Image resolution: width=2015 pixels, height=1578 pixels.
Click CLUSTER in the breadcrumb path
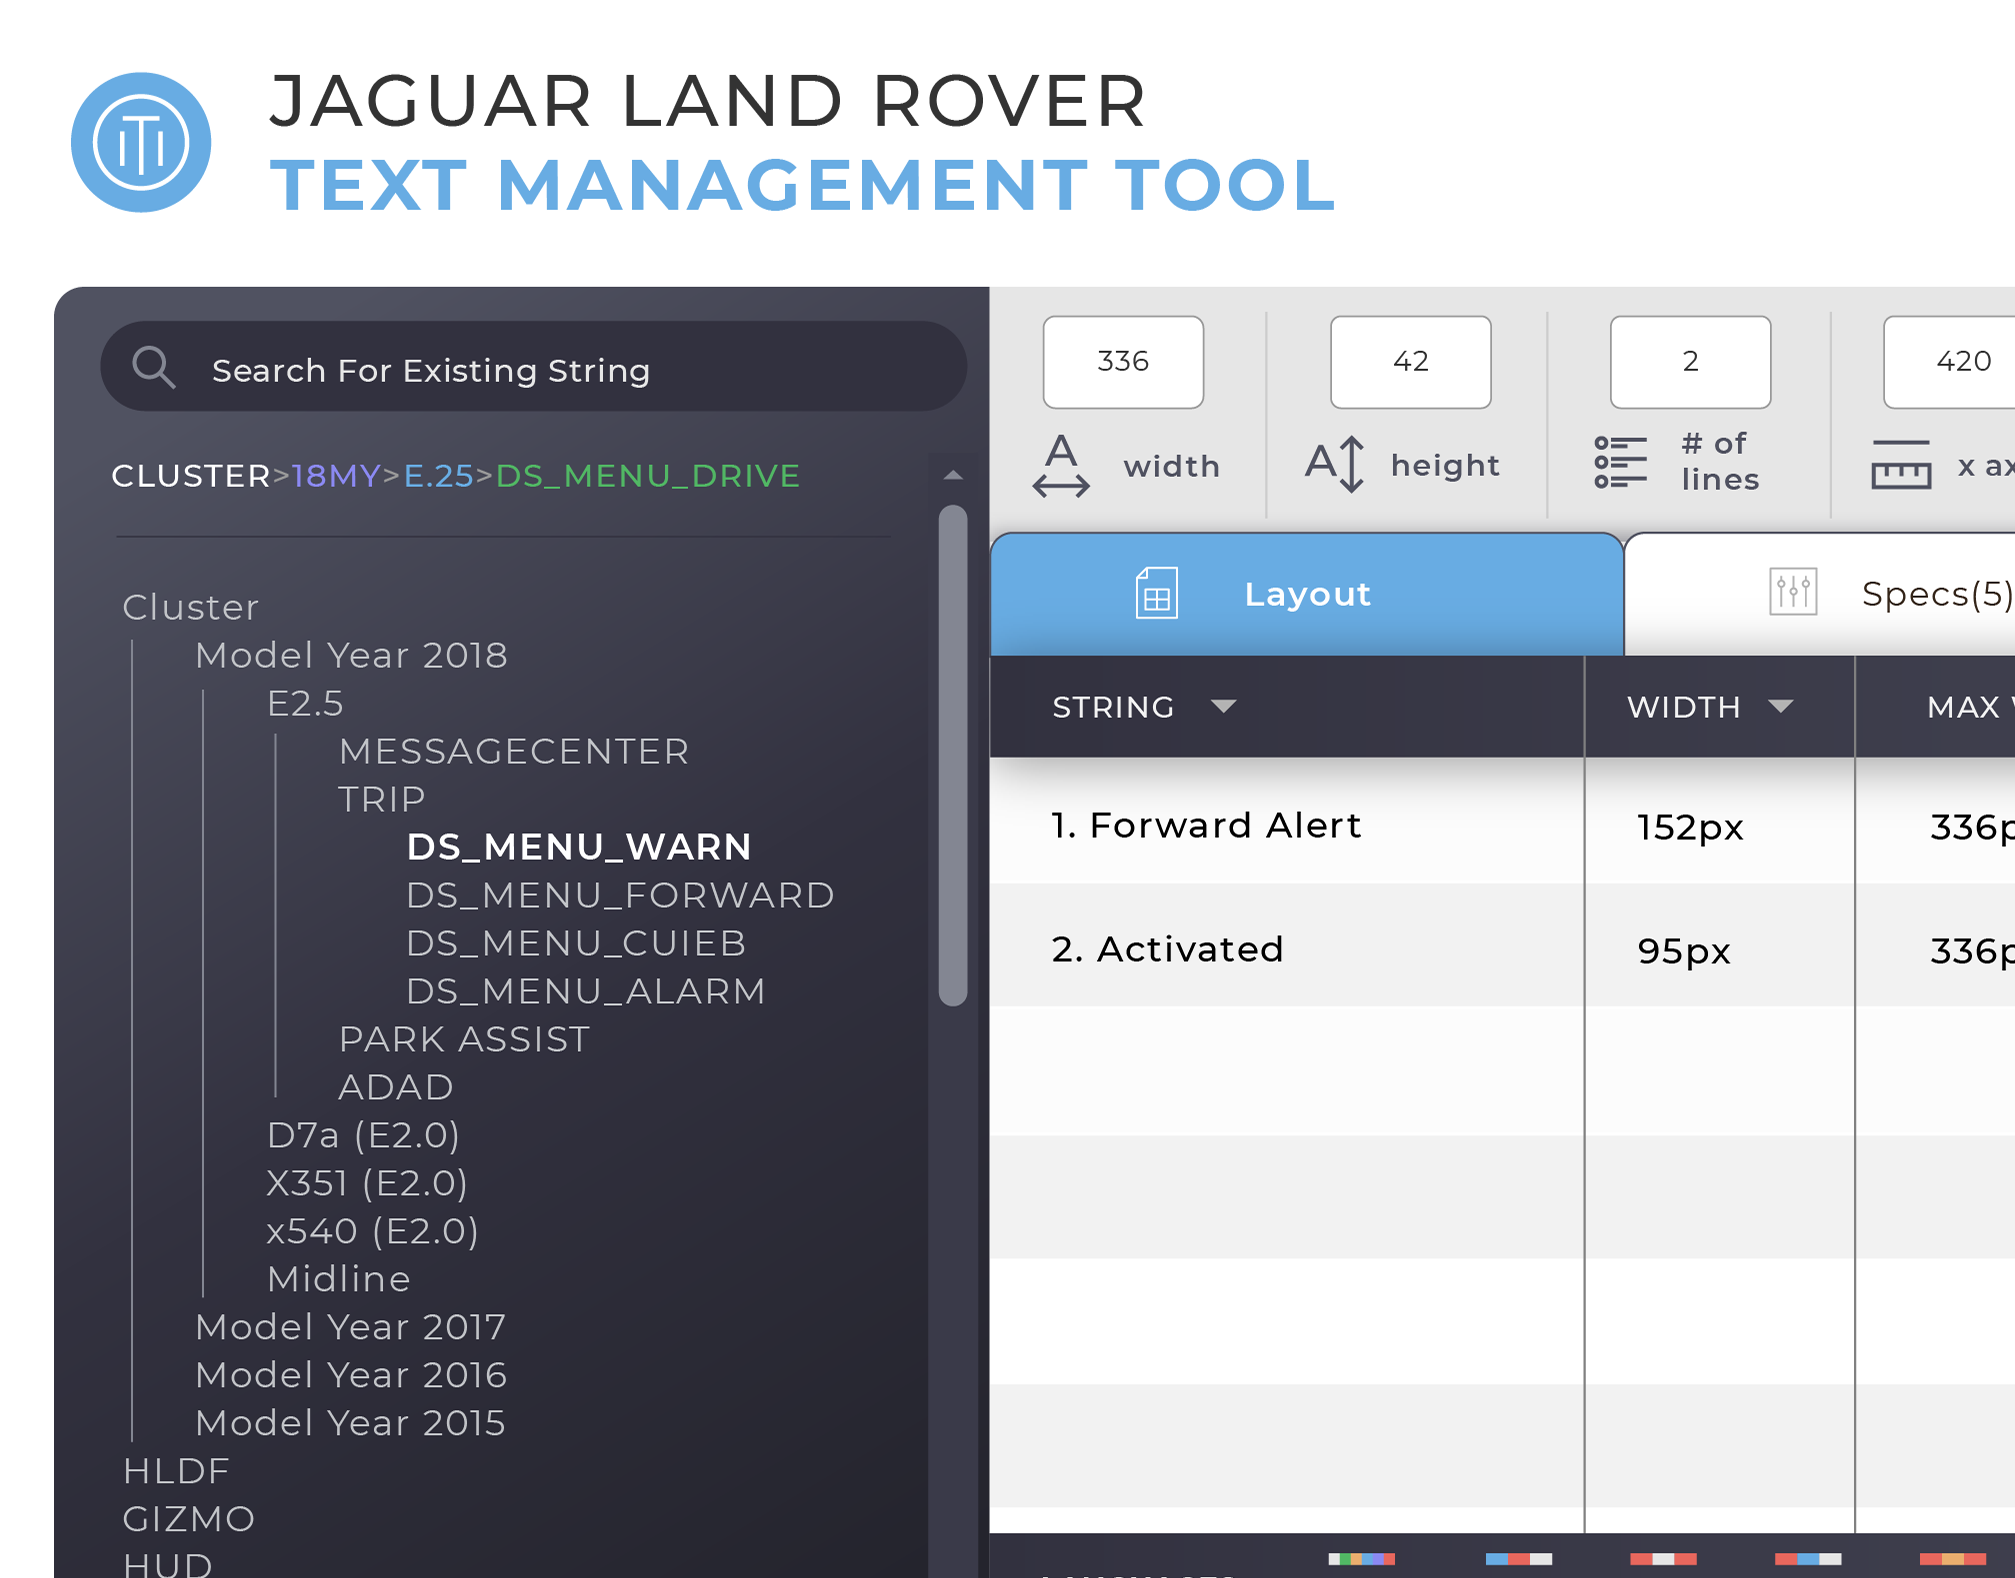[x=191, y=476]
